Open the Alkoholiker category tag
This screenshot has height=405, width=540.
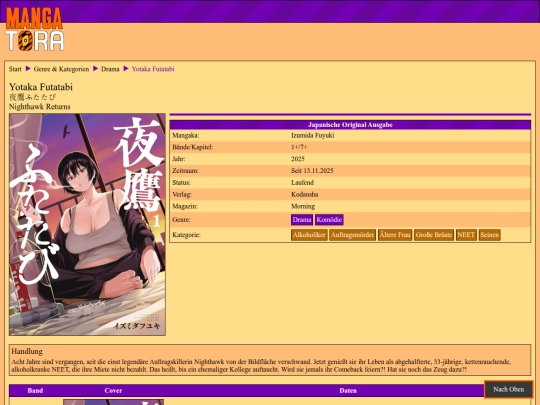click(309, 235)
